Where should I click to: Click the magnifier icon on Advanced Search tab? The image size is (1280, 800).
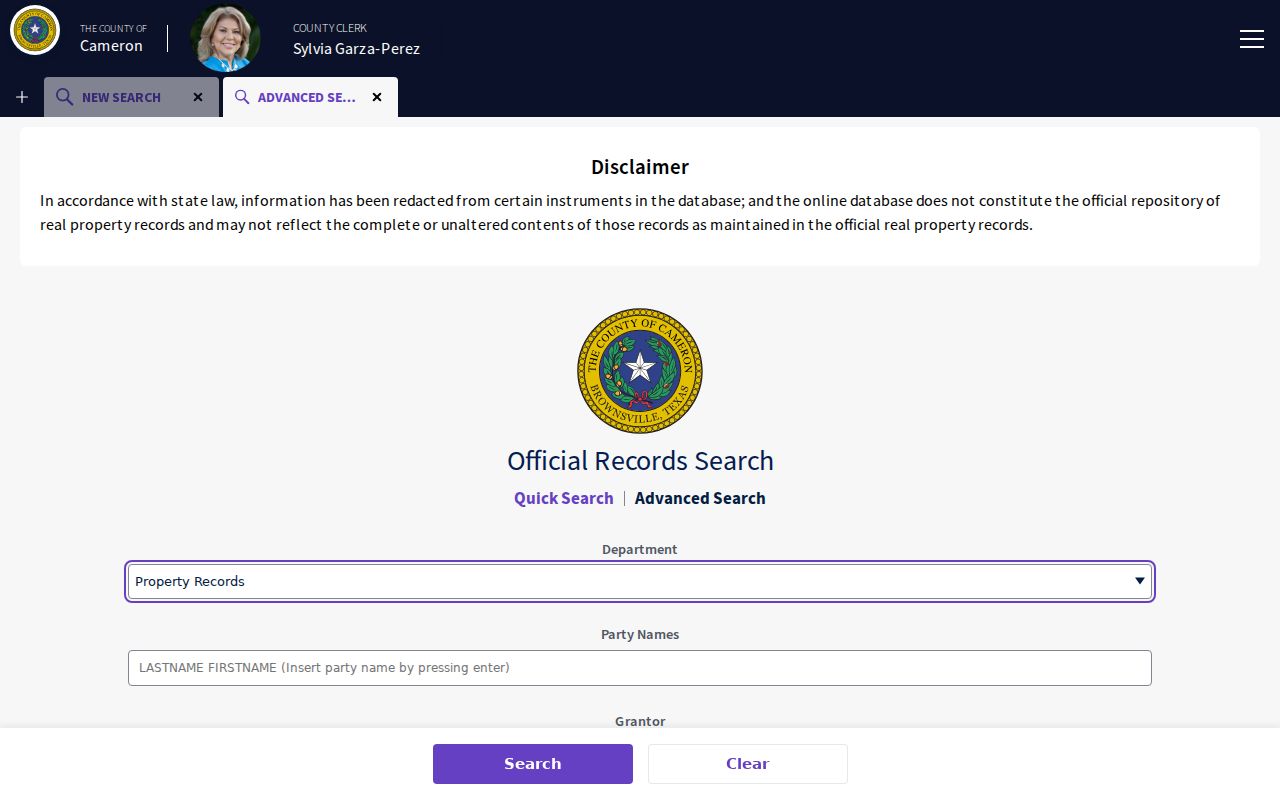click(x=241, y=97)
